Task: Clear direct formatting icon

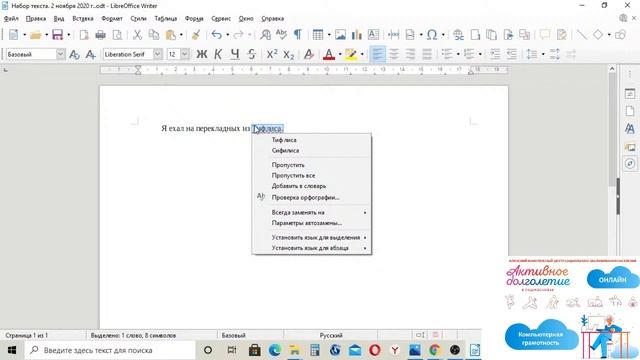Action: click(309, 54)
